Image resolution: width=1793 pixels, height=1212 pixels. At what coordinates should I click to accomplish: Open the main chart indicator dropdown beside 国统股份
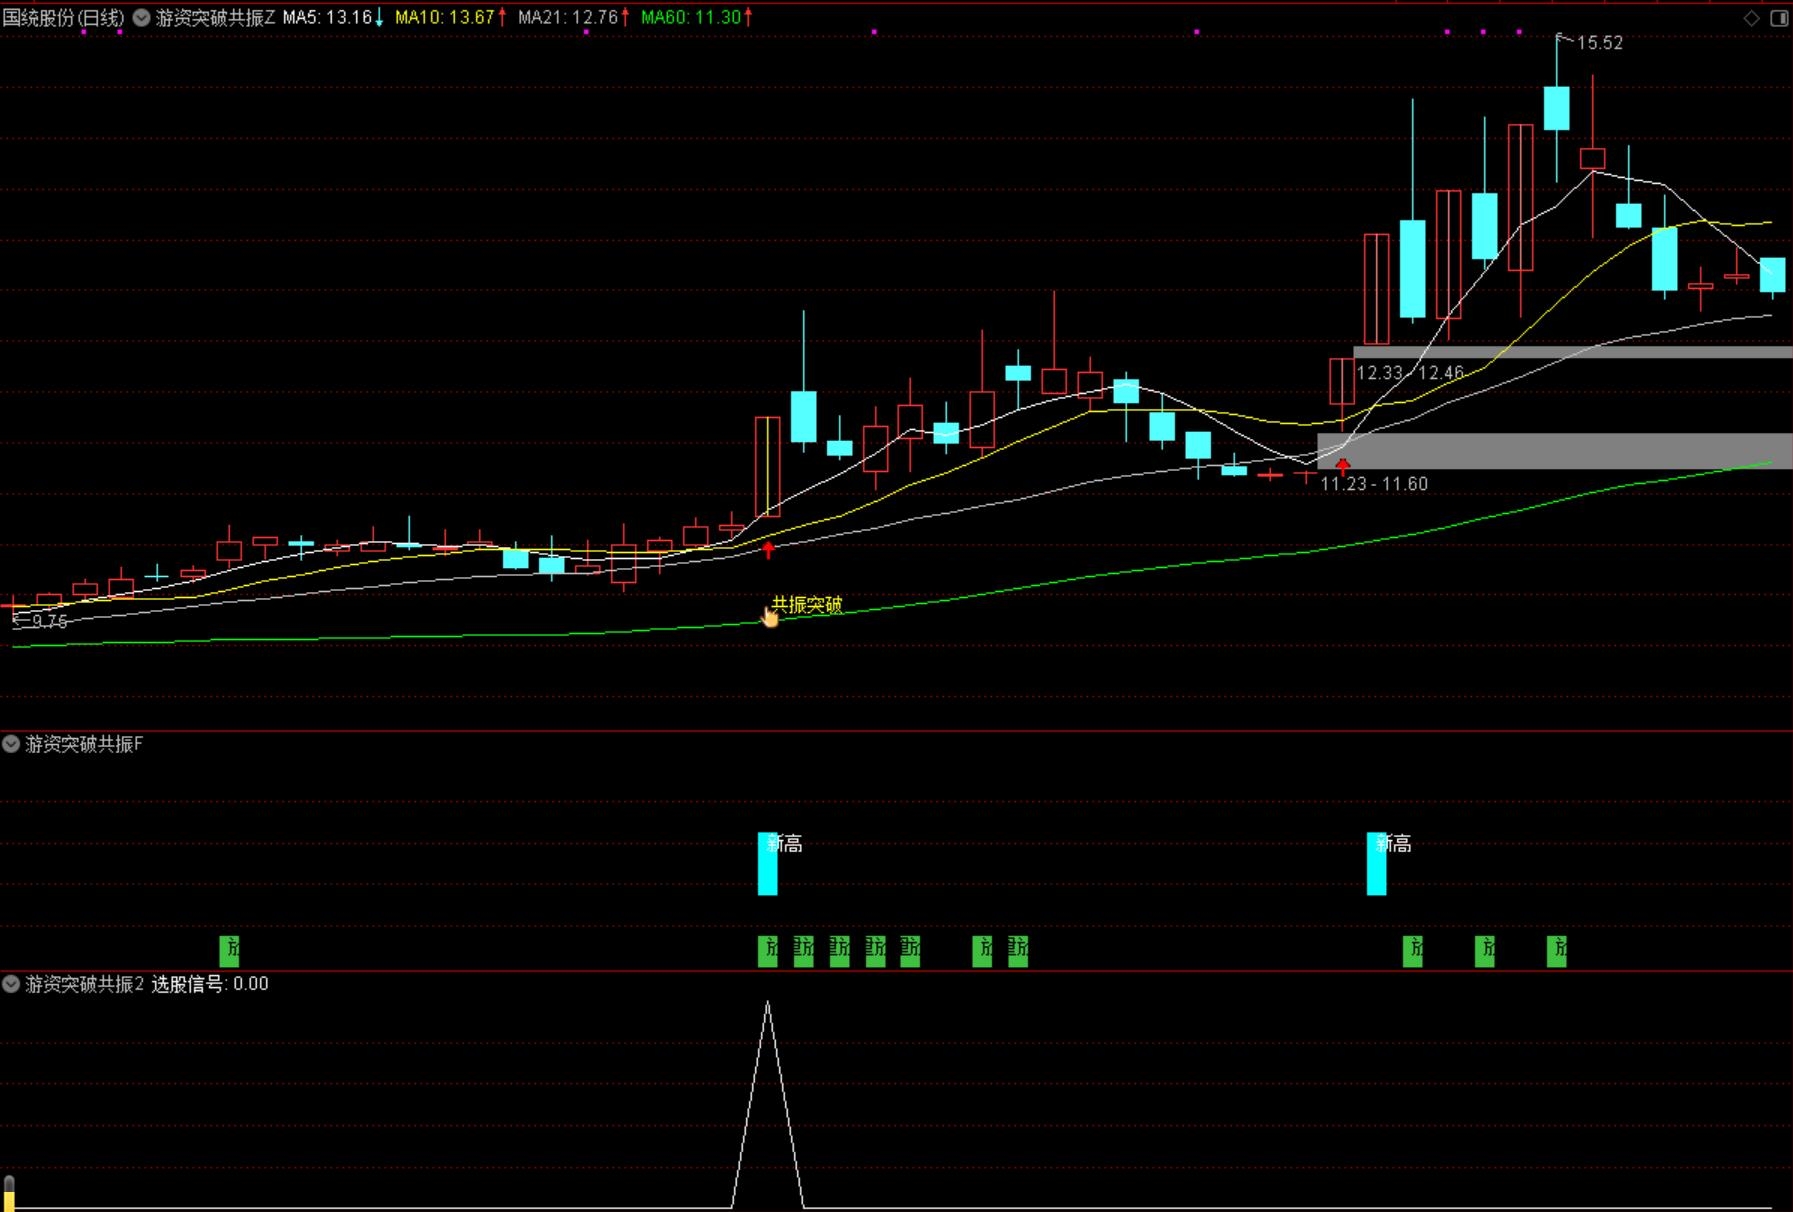142,18
